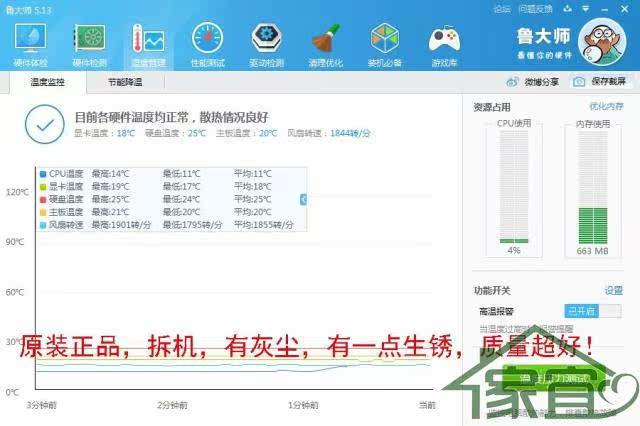Open 论坛 link in title bar
640x426 pixels.
[502, 9]
